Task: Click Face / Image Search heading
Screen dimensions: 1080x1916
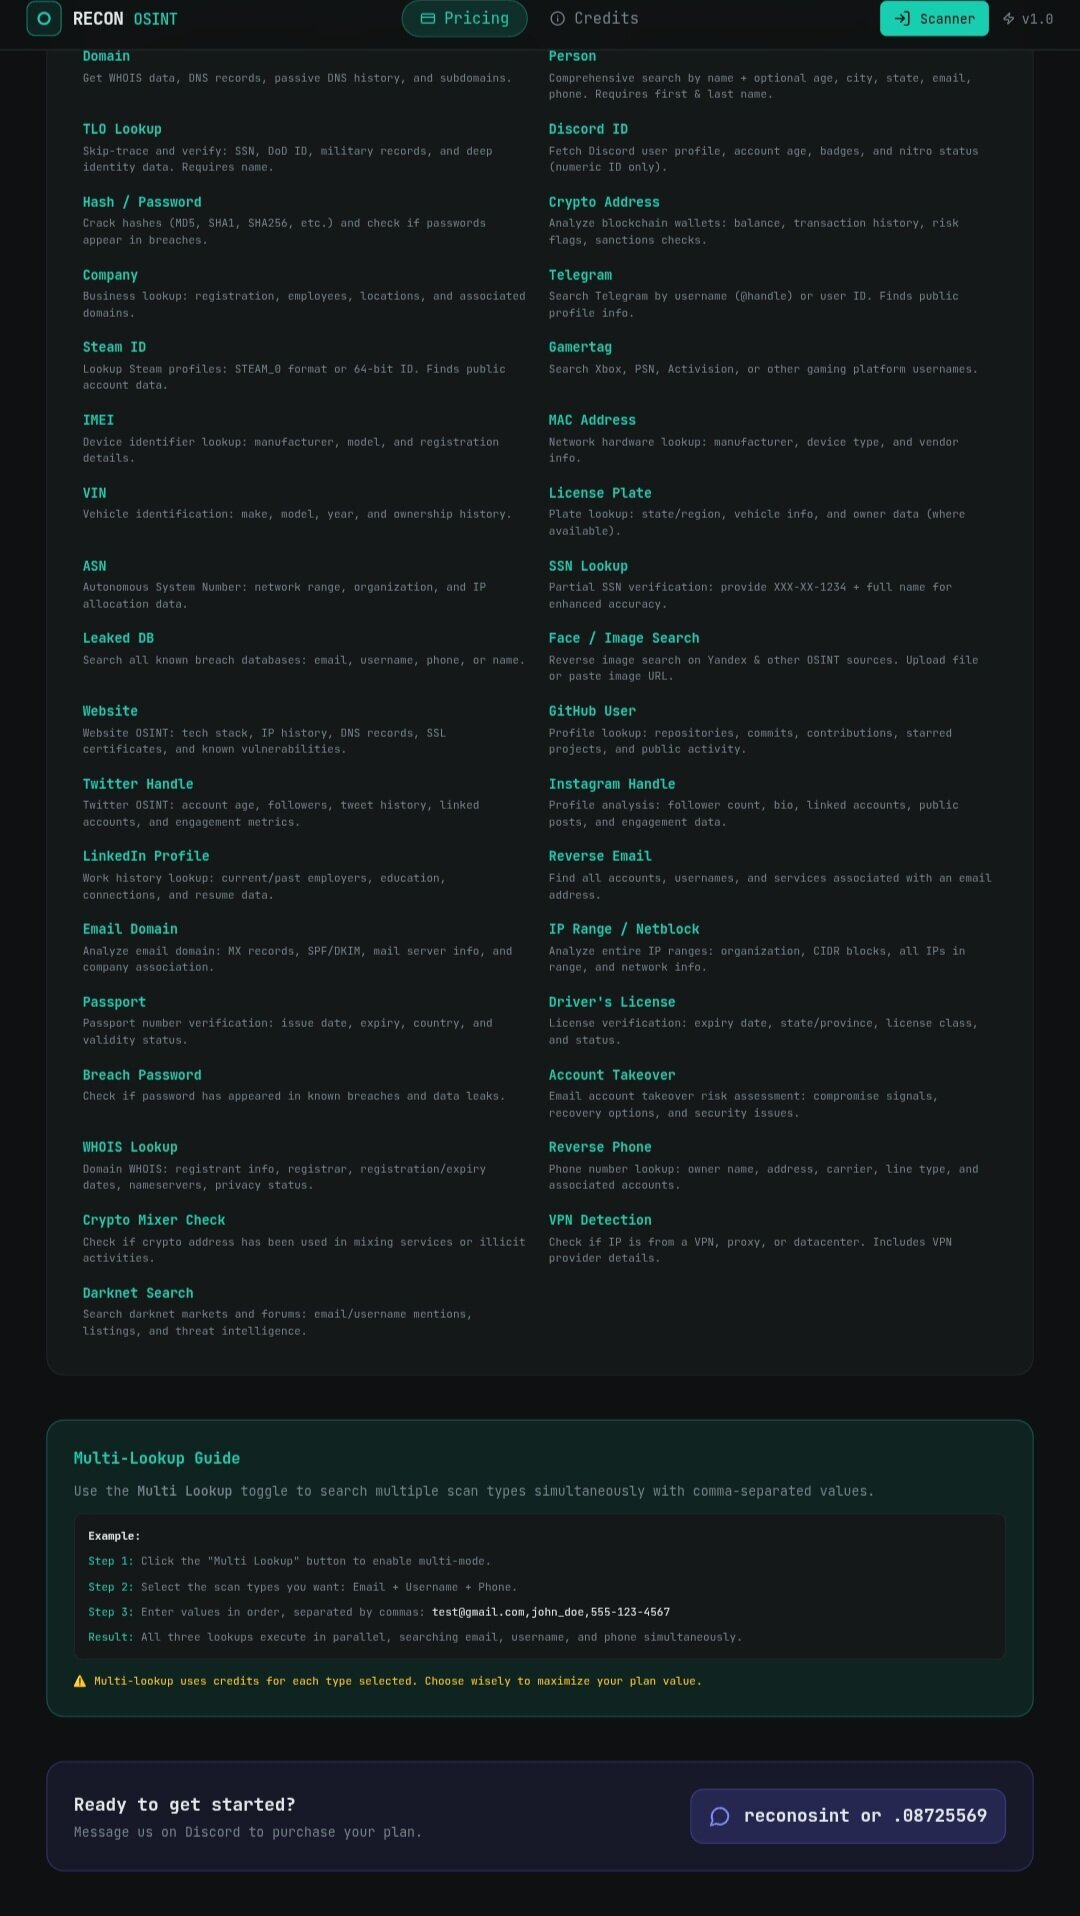Action: [x=624, y=638]
